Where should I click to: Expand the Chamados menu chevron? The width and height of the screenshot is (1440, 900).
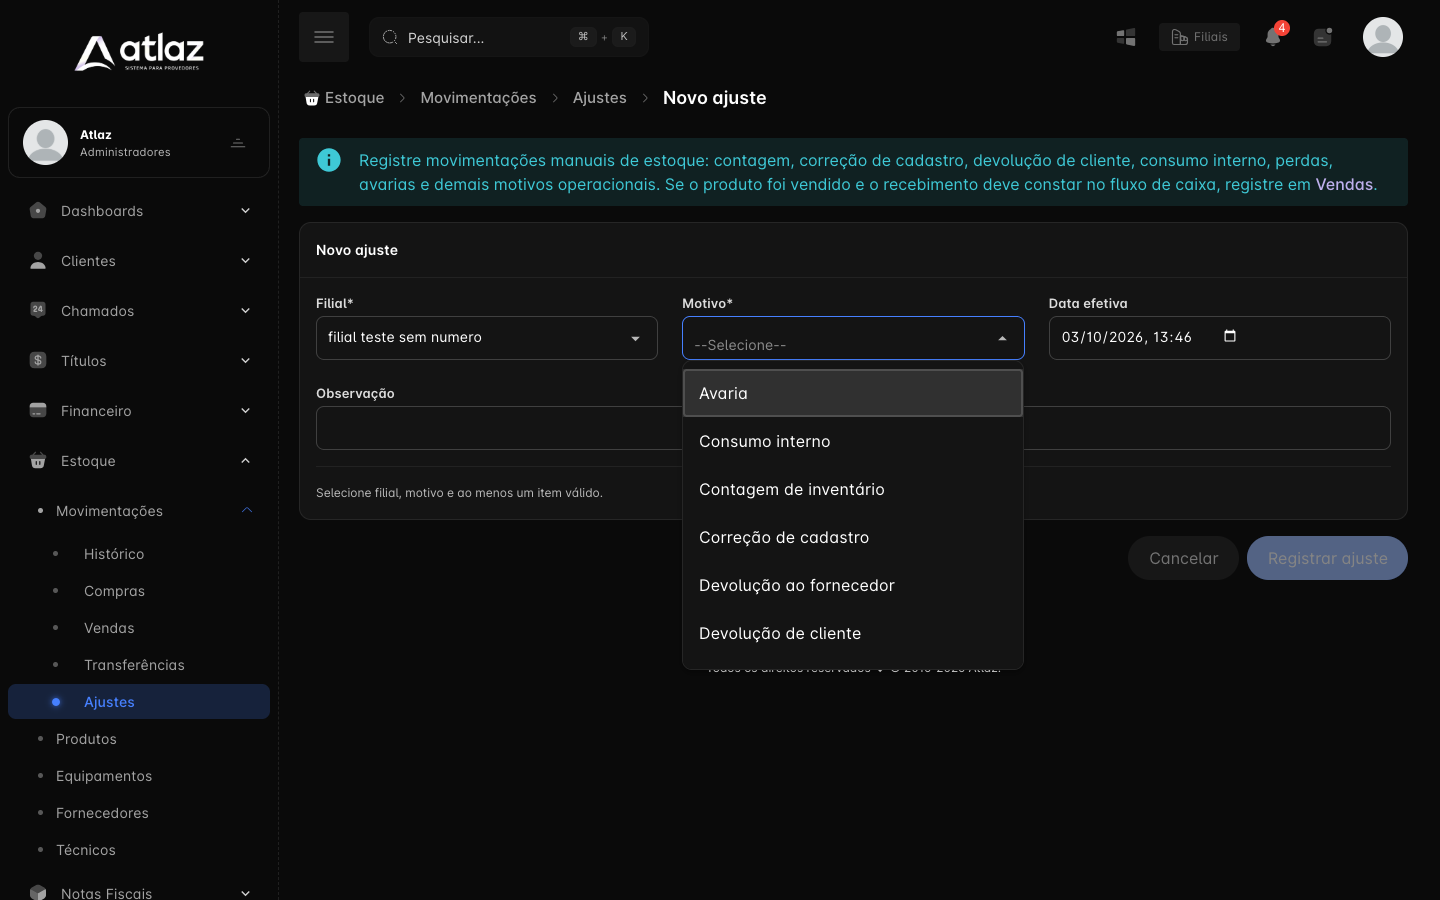point(245,310)
